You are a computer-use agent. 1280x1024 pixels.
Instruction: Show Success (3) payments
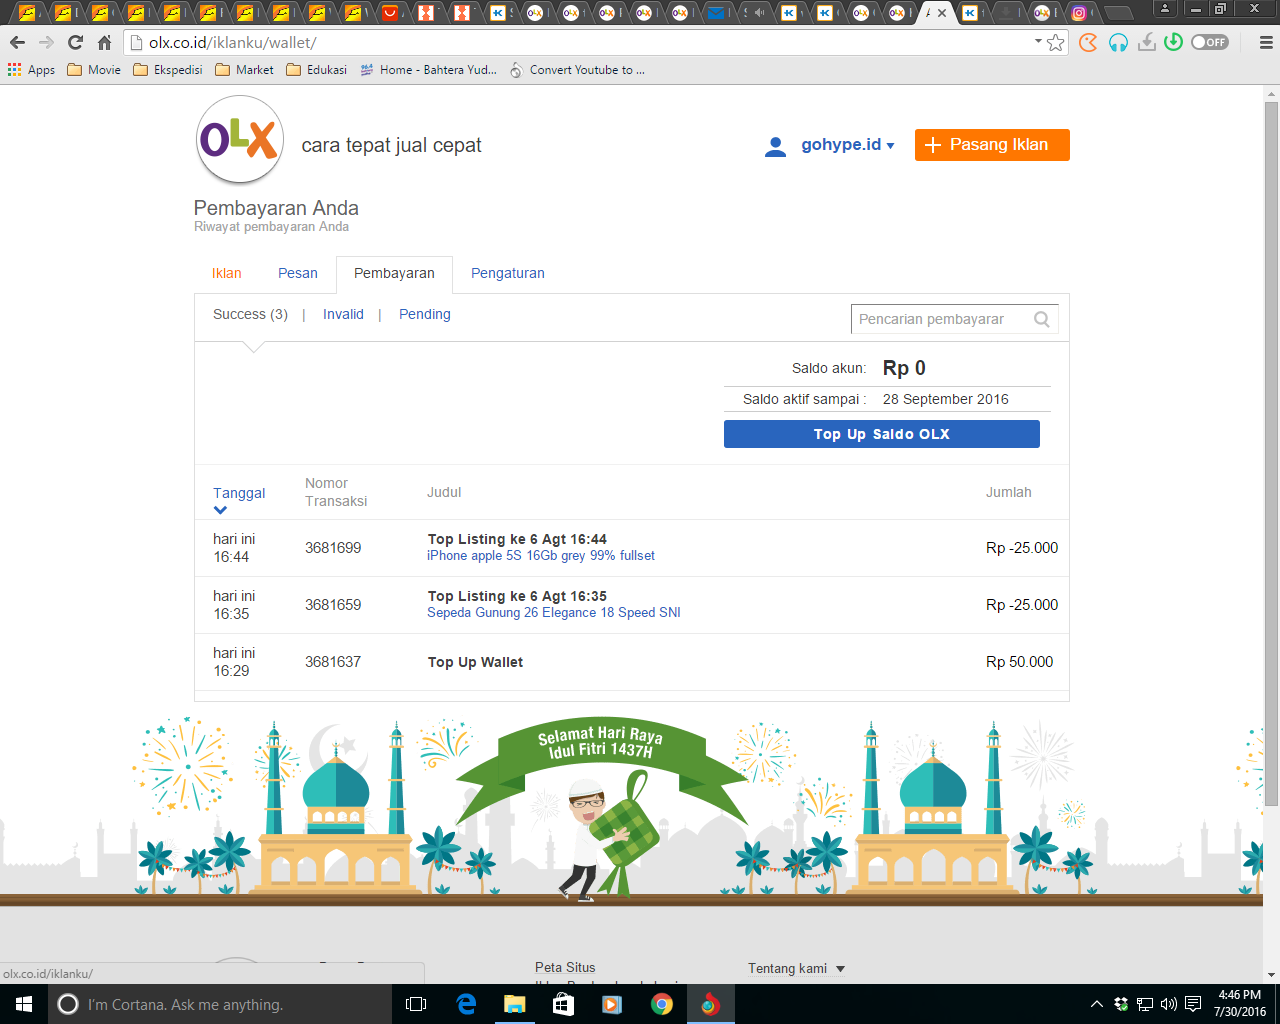(x=250, y=314)
